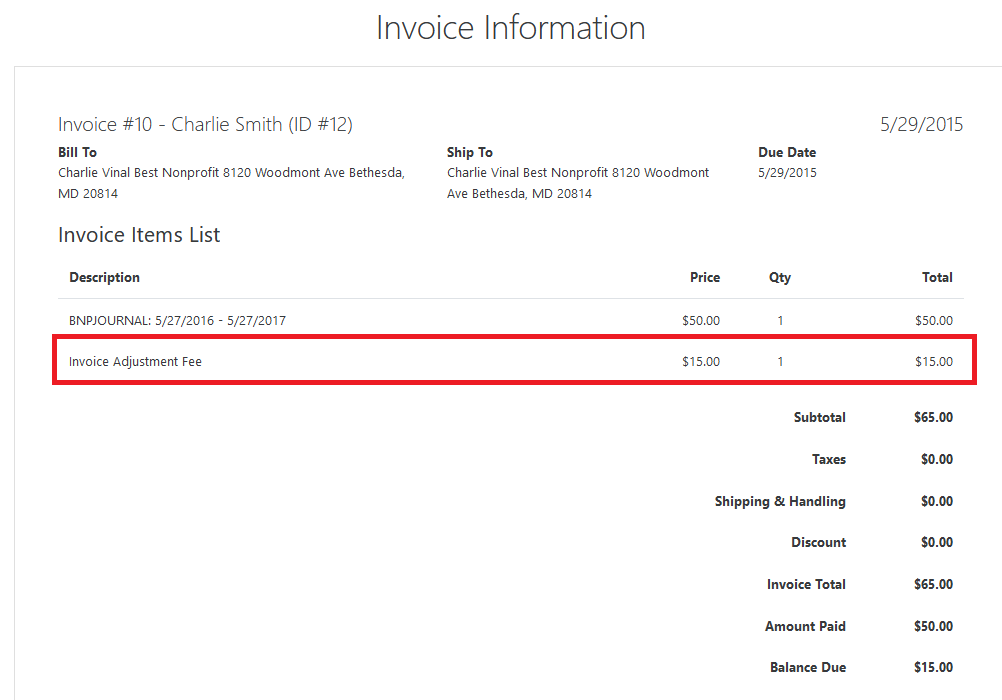Click the quantity 1 in the BNPJOURNAL row
Viewport: 1002px width, 700px height.
pos(780,320)
